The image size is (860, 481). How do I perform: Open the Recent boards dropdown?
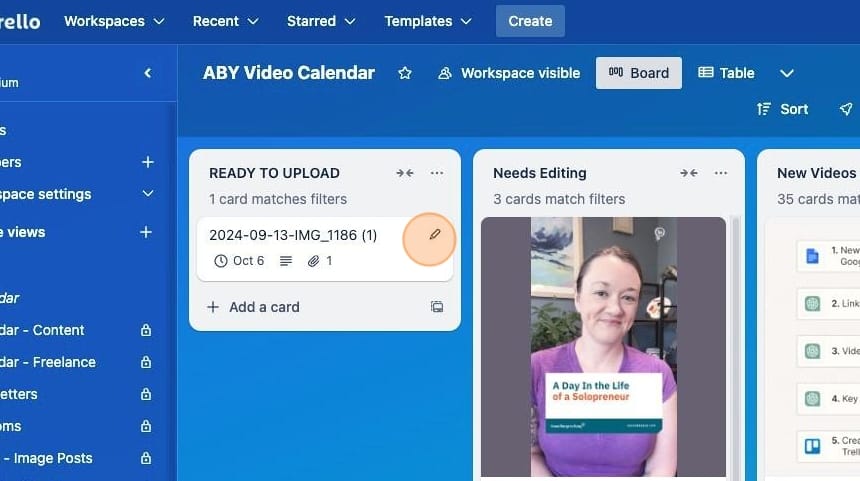pos(225,21)
